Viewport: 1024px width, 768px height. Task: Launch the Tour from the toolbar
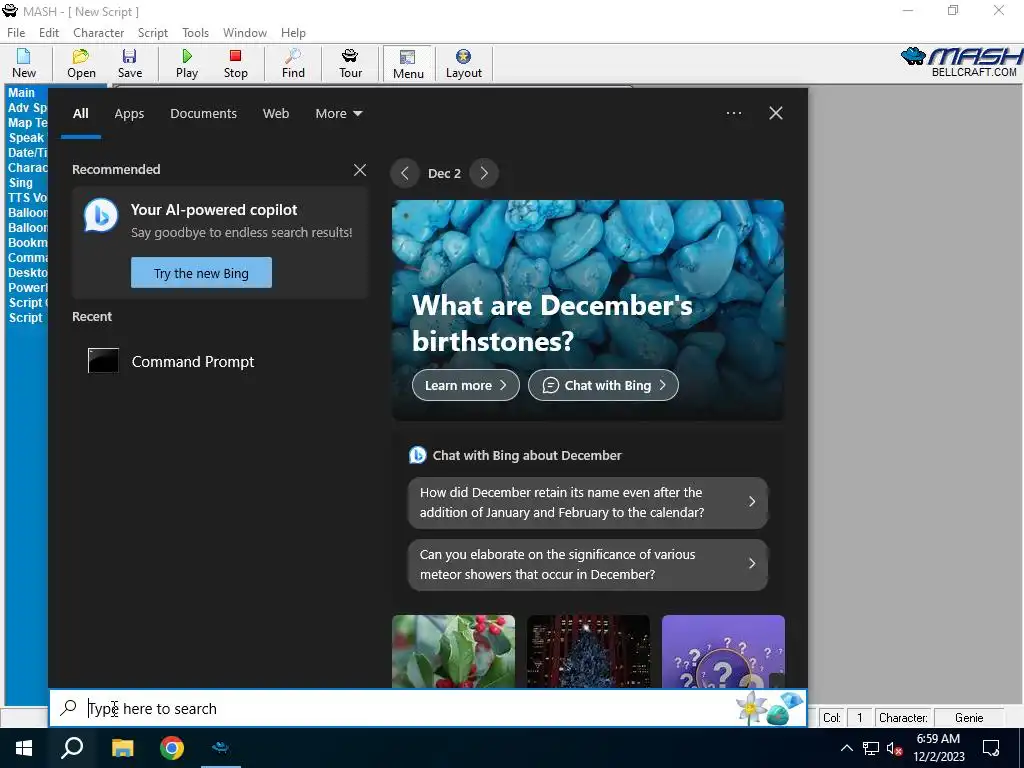[350, 63]
